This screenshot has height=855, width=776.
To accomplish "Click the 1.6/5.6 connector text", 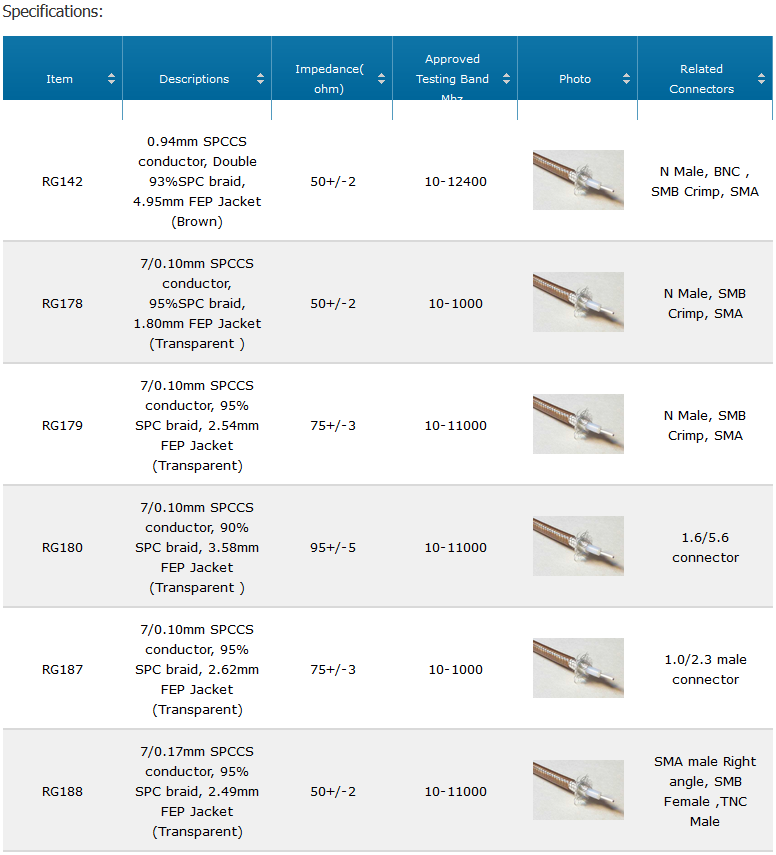I will (705, 547).
